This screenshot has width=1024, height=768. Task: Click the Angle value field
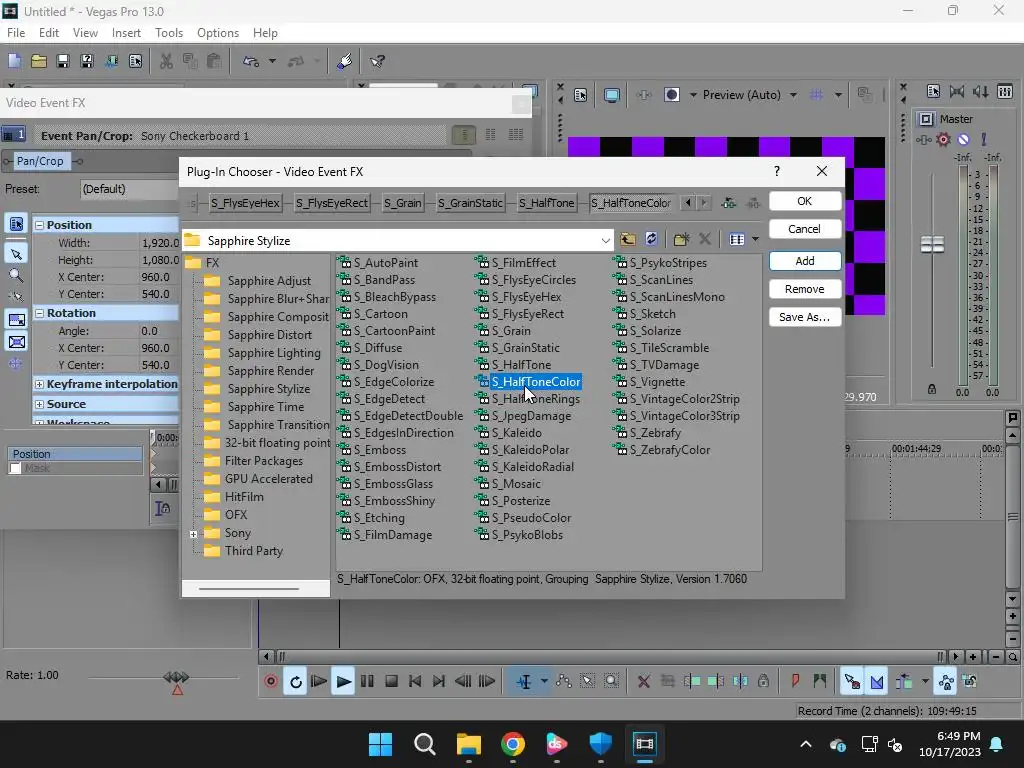pos(159,331)
